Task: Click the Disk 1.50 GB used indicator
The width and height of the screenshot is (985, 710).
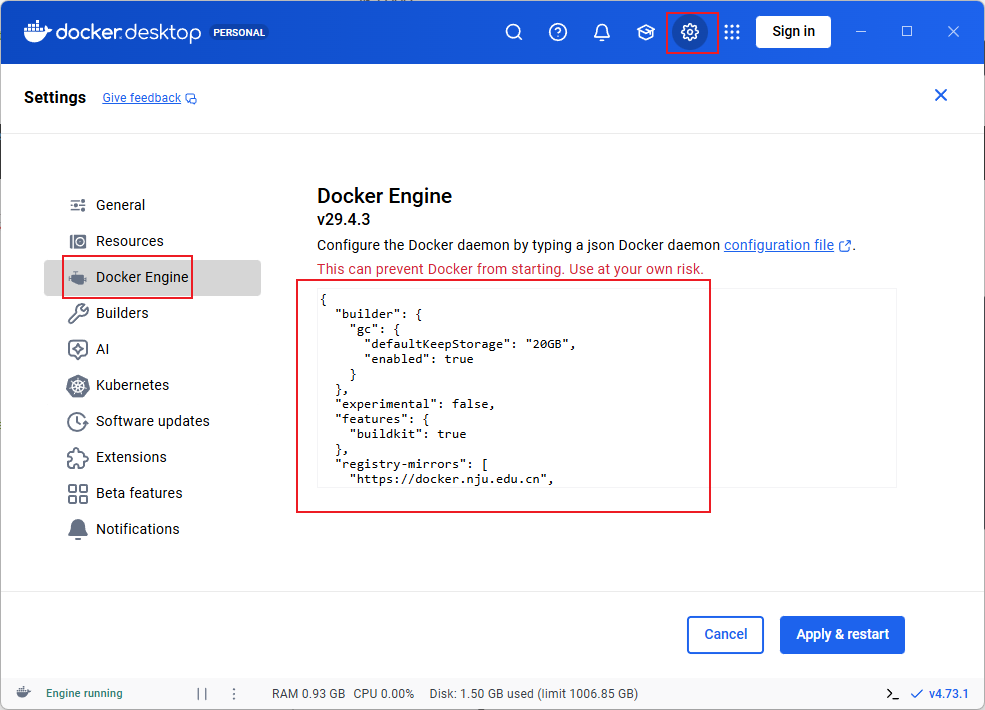Action: 534,694
